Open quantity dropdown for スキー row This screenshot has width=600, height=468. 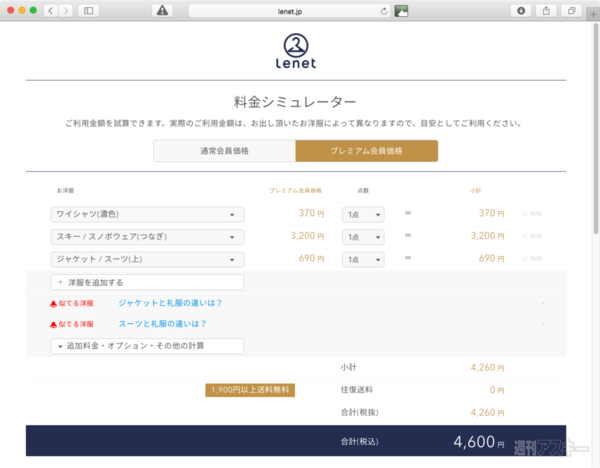(363, 237)
